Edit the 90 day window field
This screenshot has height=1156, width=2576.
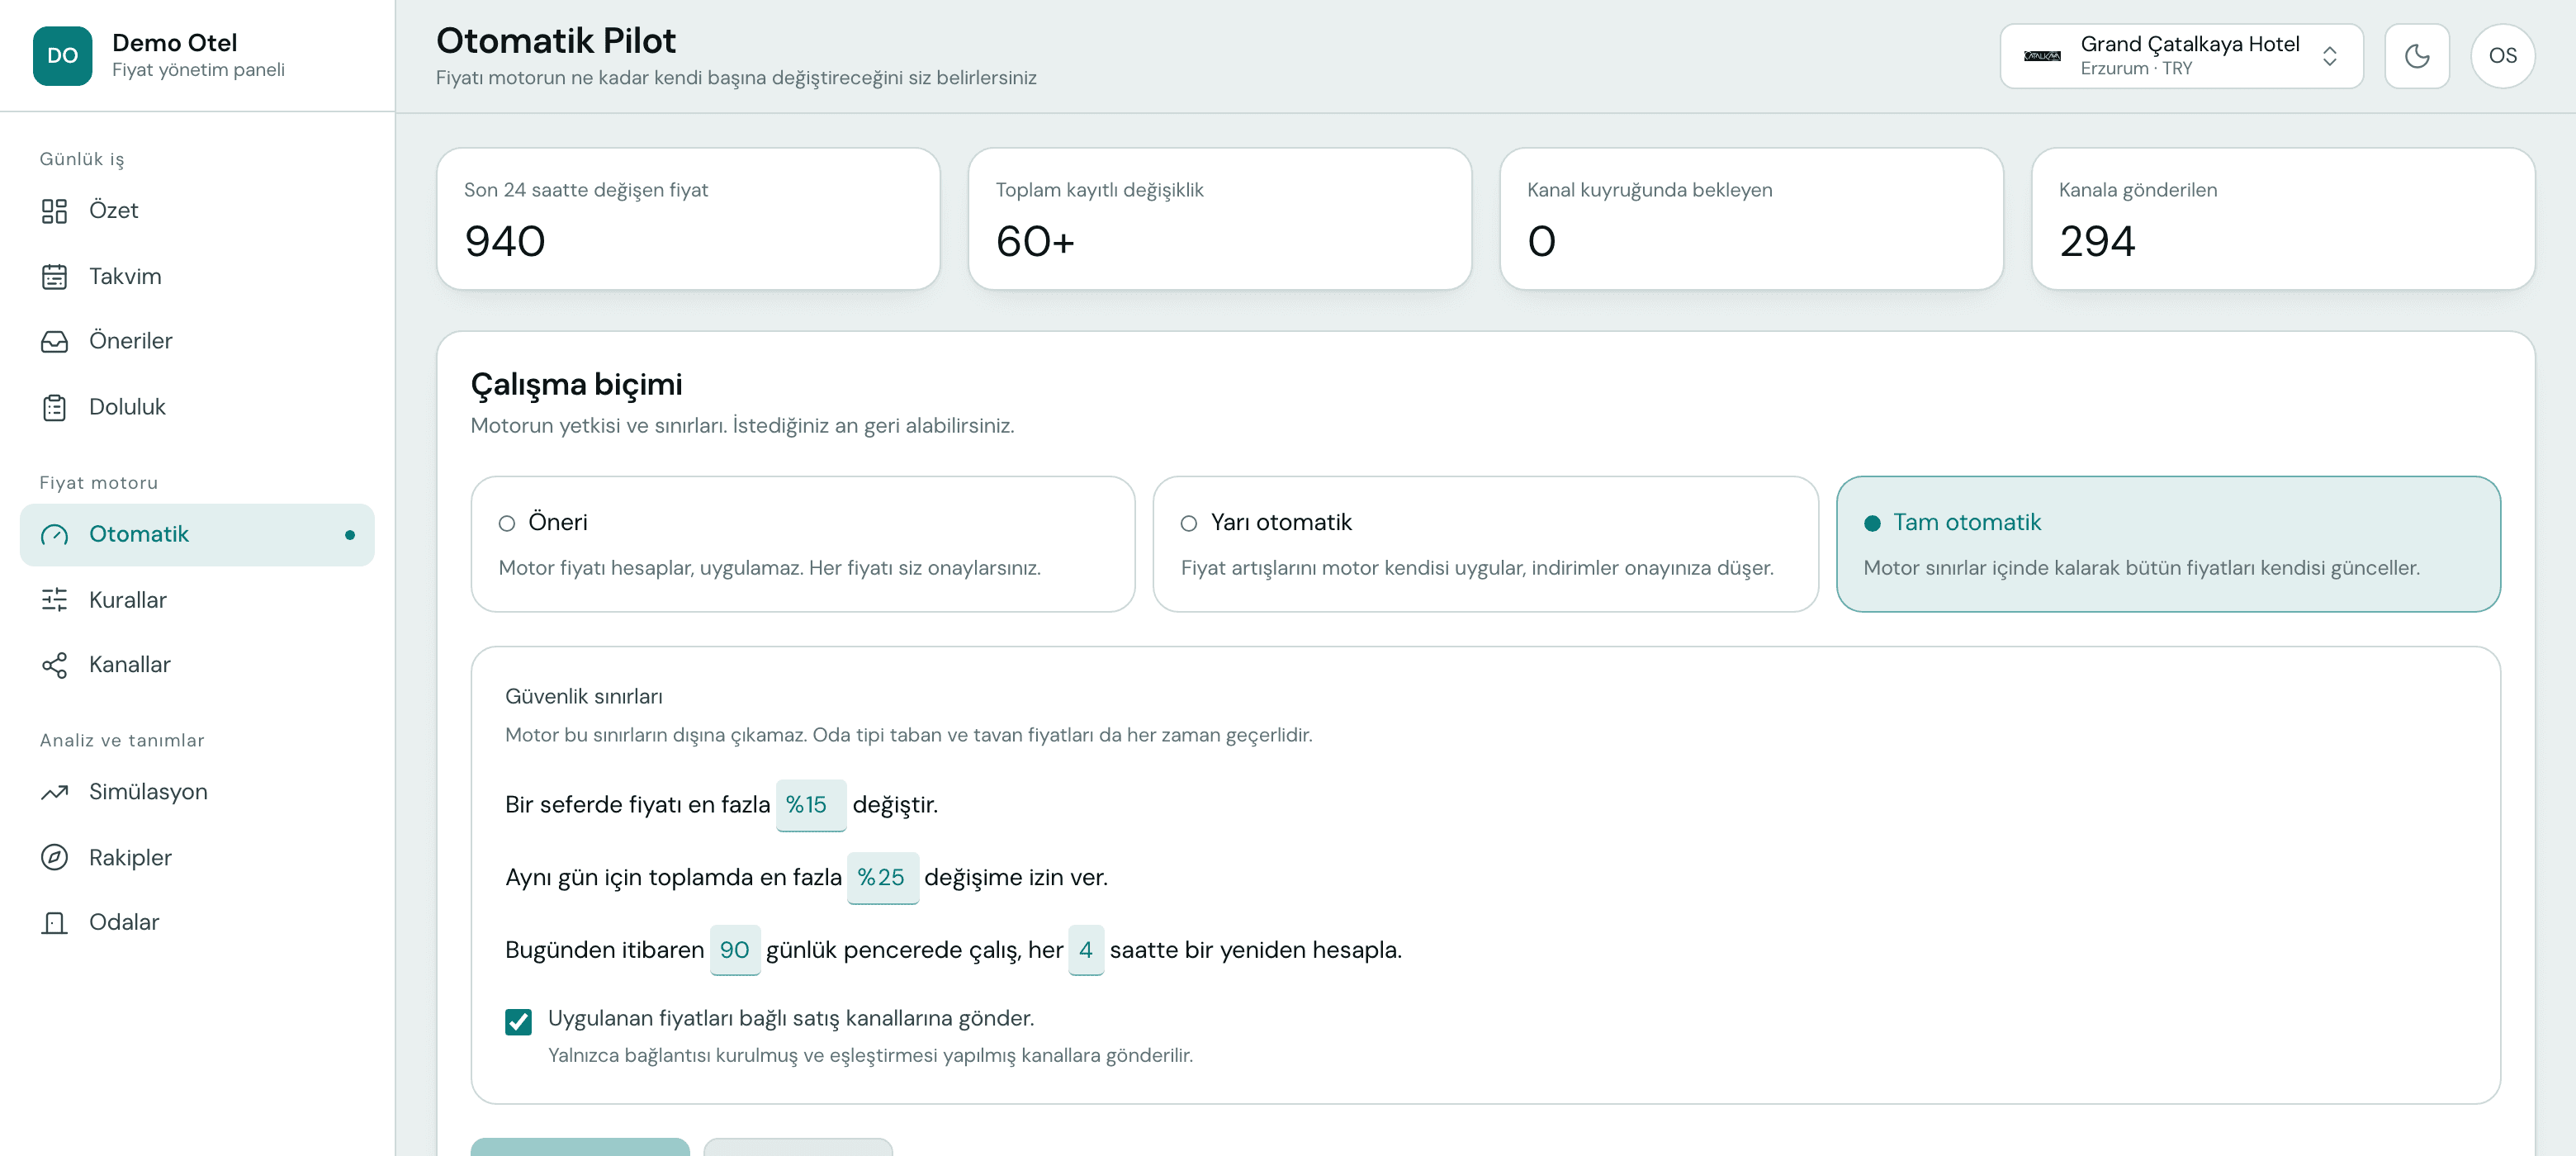coord(735,950)
